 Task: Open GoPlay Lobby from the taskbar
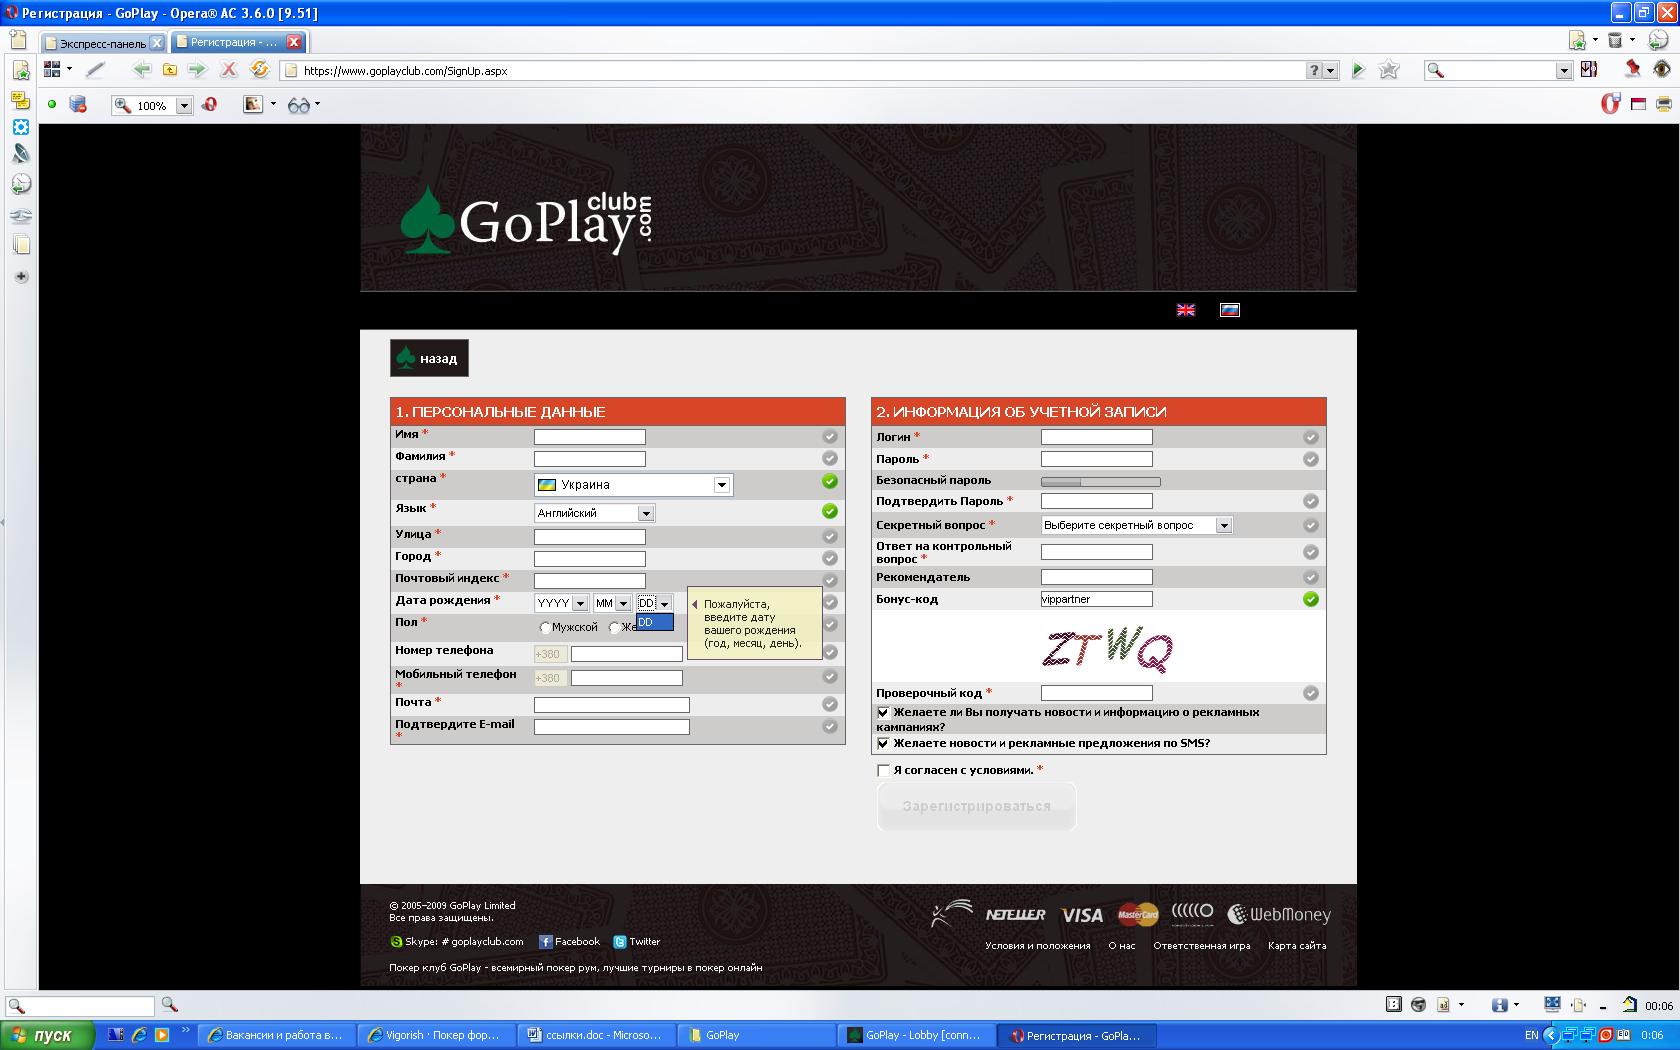916,1035
